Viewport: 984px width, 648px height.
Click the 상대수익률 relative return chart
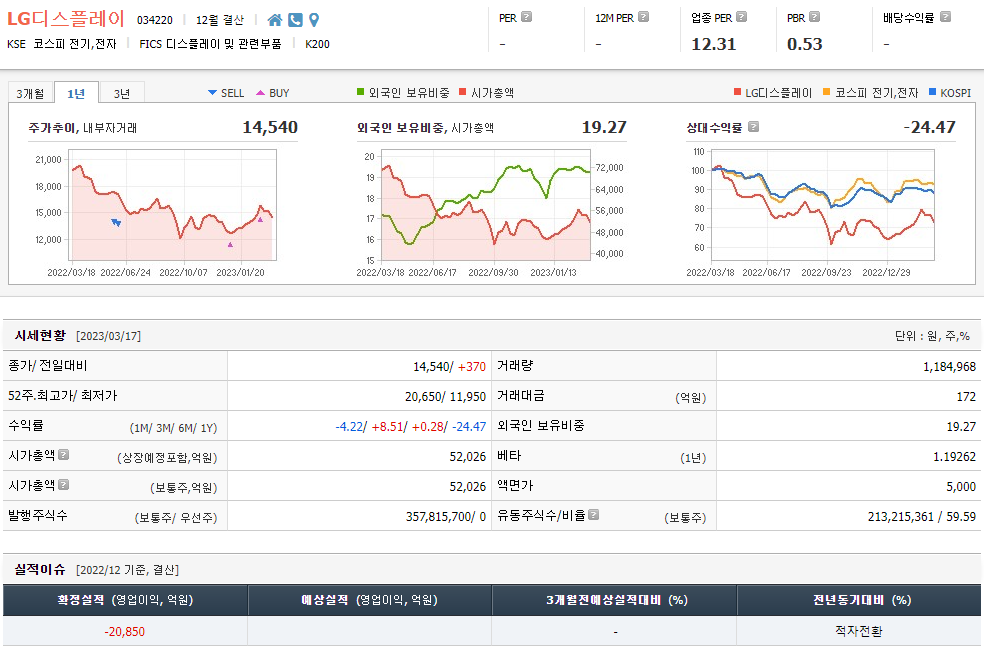(x=822, y=205)
